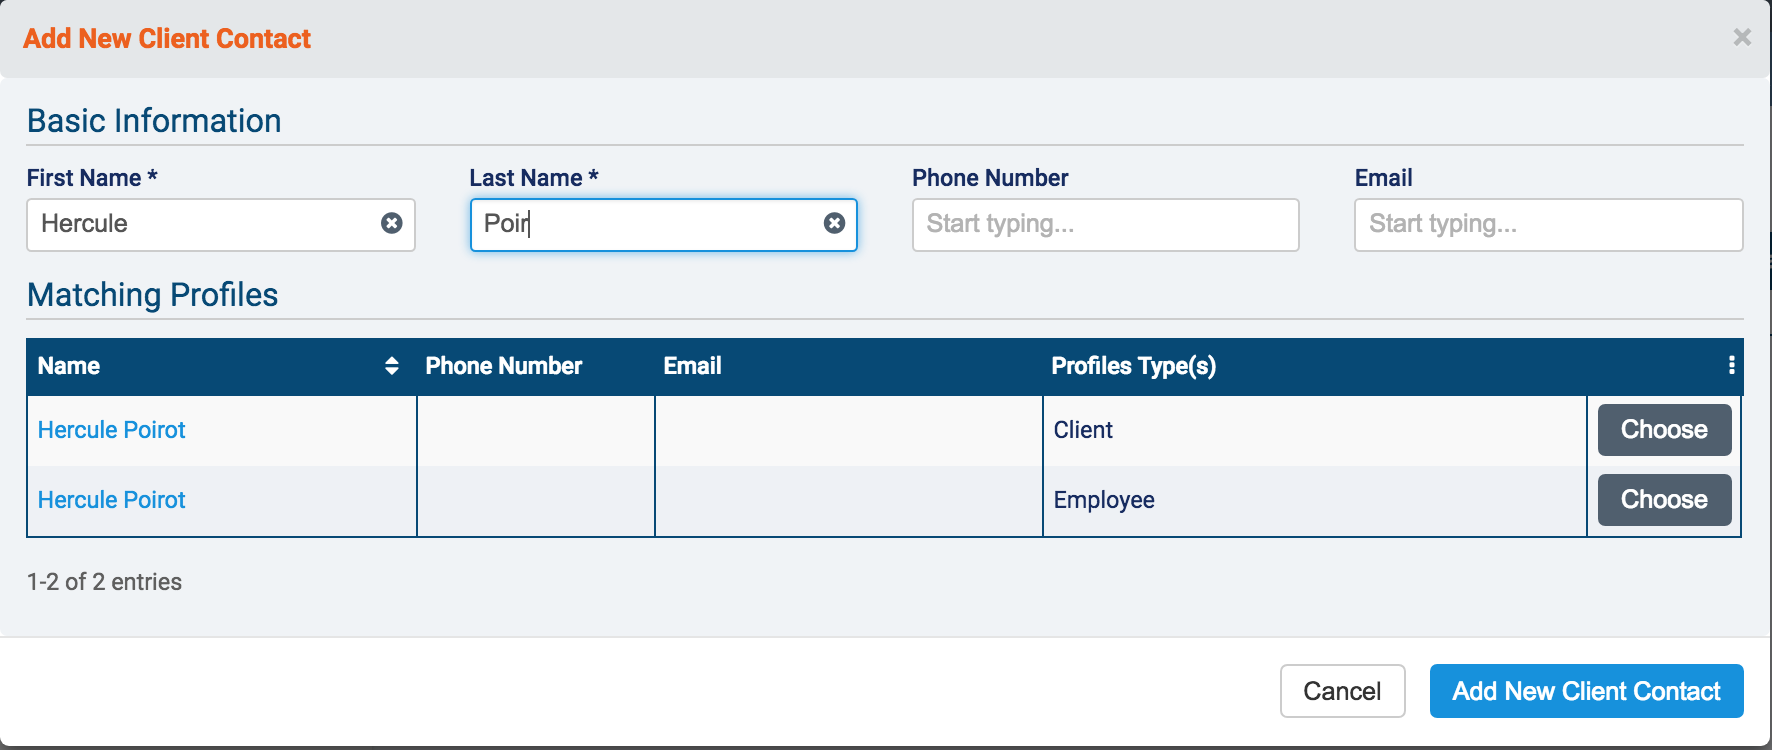This screenshot has height=750, width=1772.
Task: Click the Email column header in the table
Action: click(x=692, y=366)
